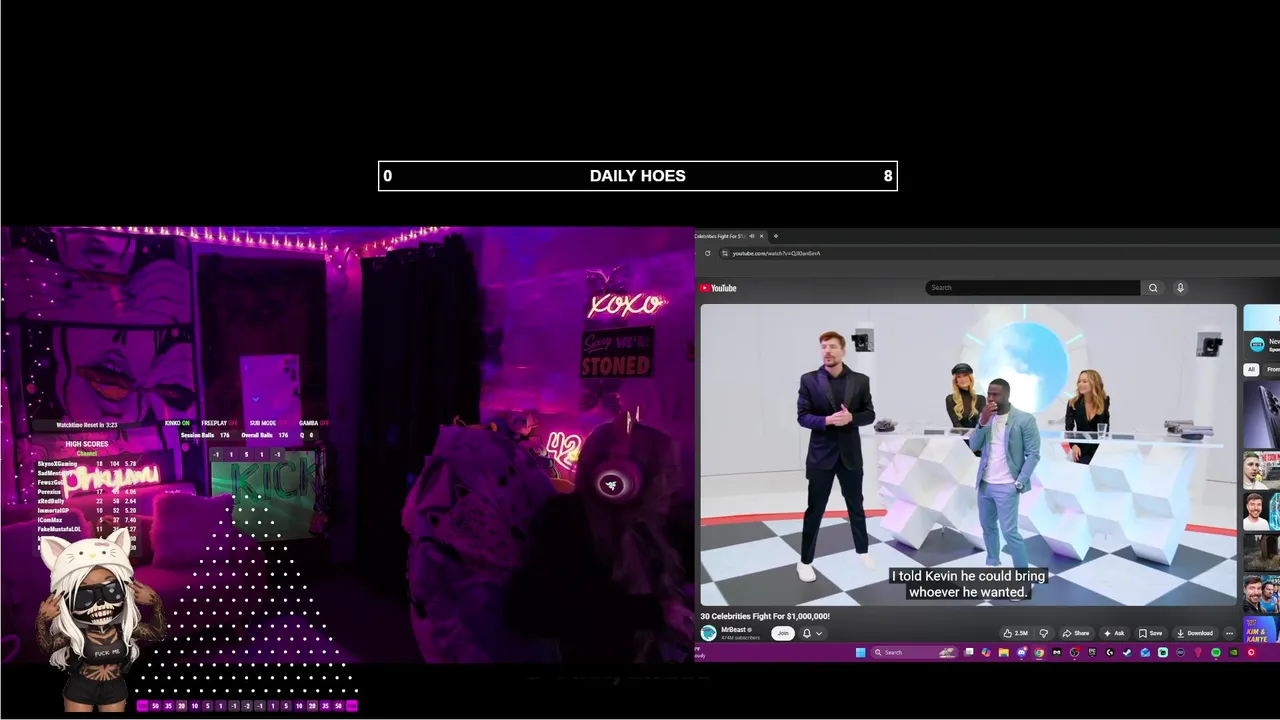This screenshot has width=1280, height=720.
Task: Focus the browser address bar URL
Action: point(776,253)
